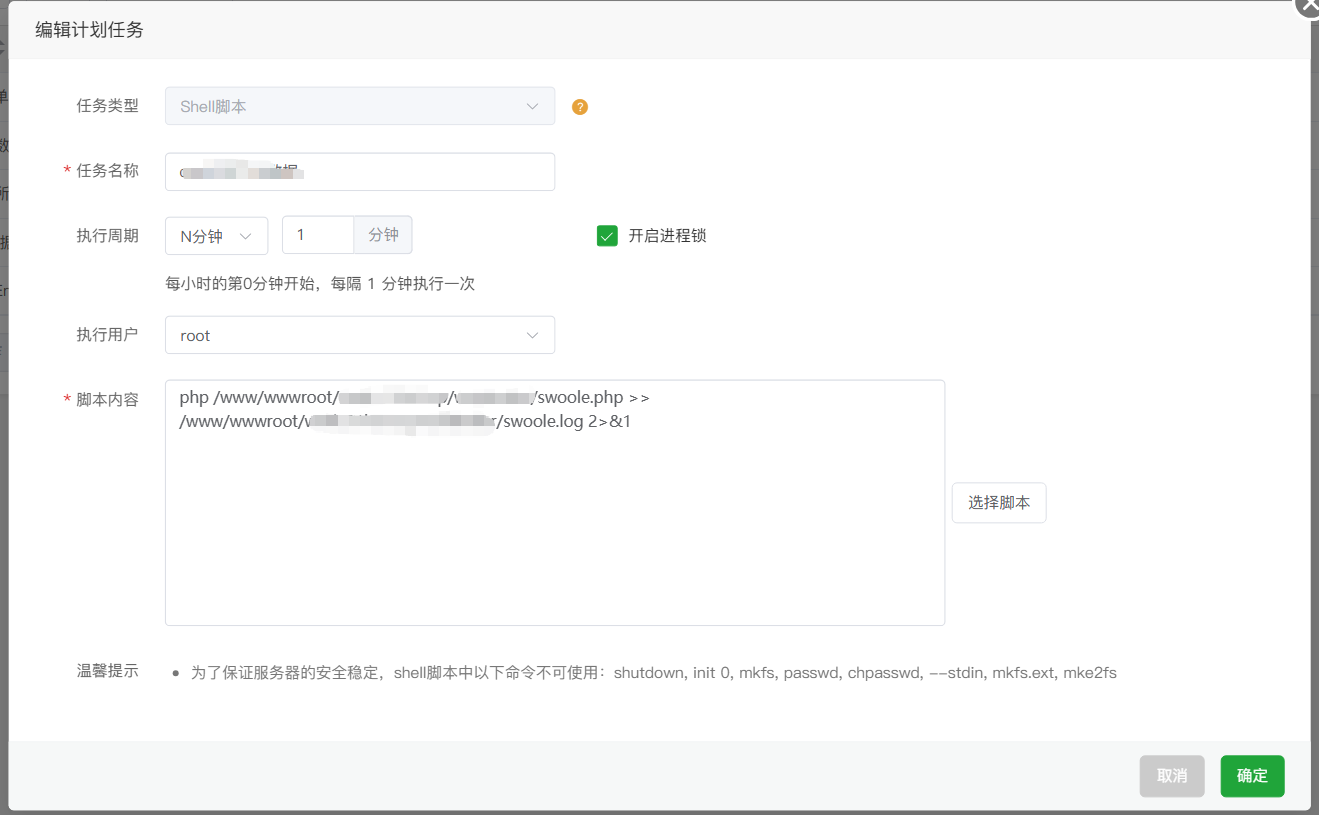Click the green 确定 confirm button
Image resolution: width=1319 pixels, height=815 pixels.
pos(1252,776)
